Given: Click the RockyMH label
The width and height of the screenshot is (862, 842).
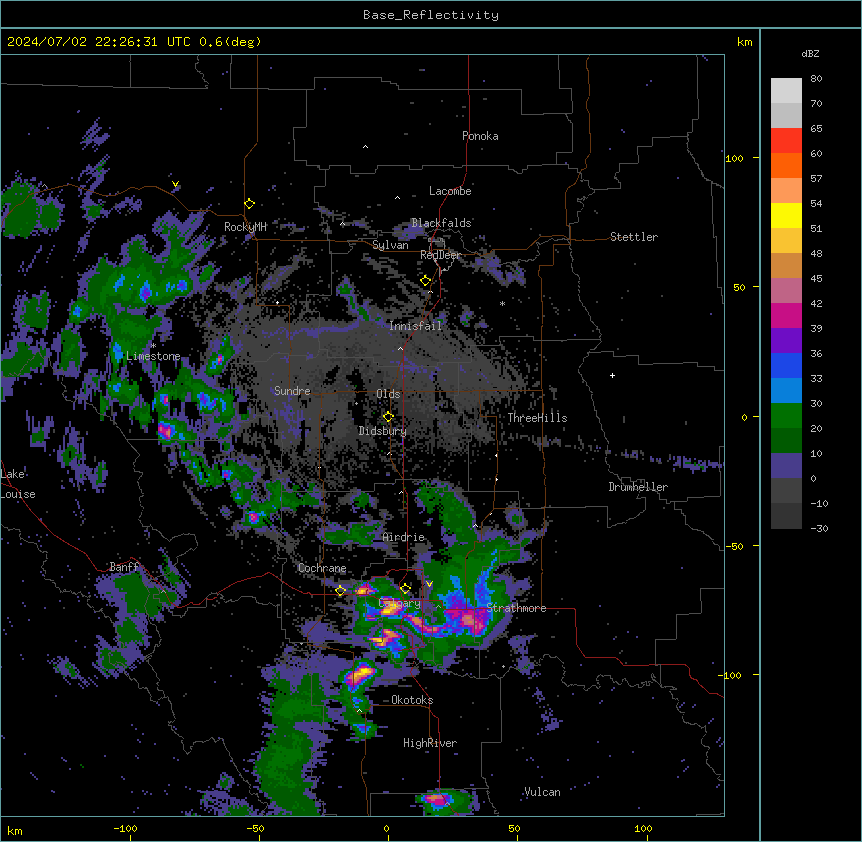Looking at the screenshot, I should pyautogui.click(x=245, y=227).
